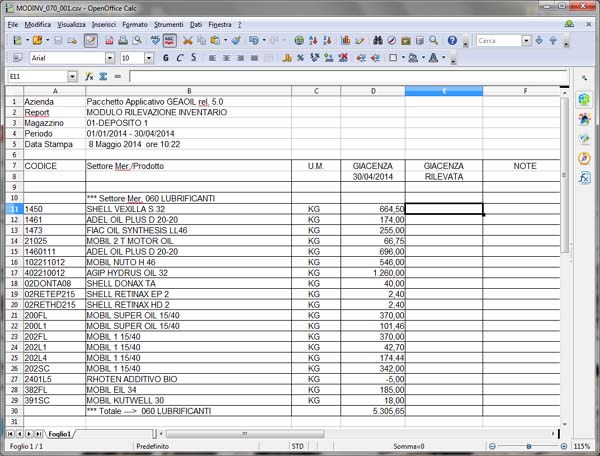Open the font size 10 dropdown
Image resolution: width=600 pixels, height=456 pixels.
click(x=149, y=58)
